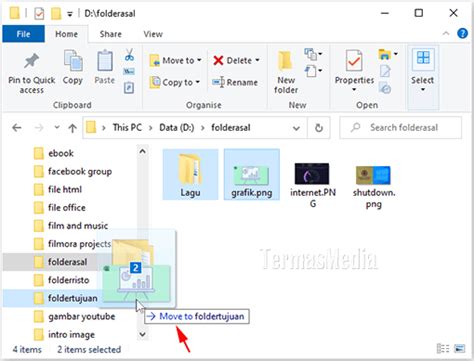The width and height of the screenshot is (474, 361).
Task: Open Recent locations dropdown arrow
Action: click(x=57, y=127)
